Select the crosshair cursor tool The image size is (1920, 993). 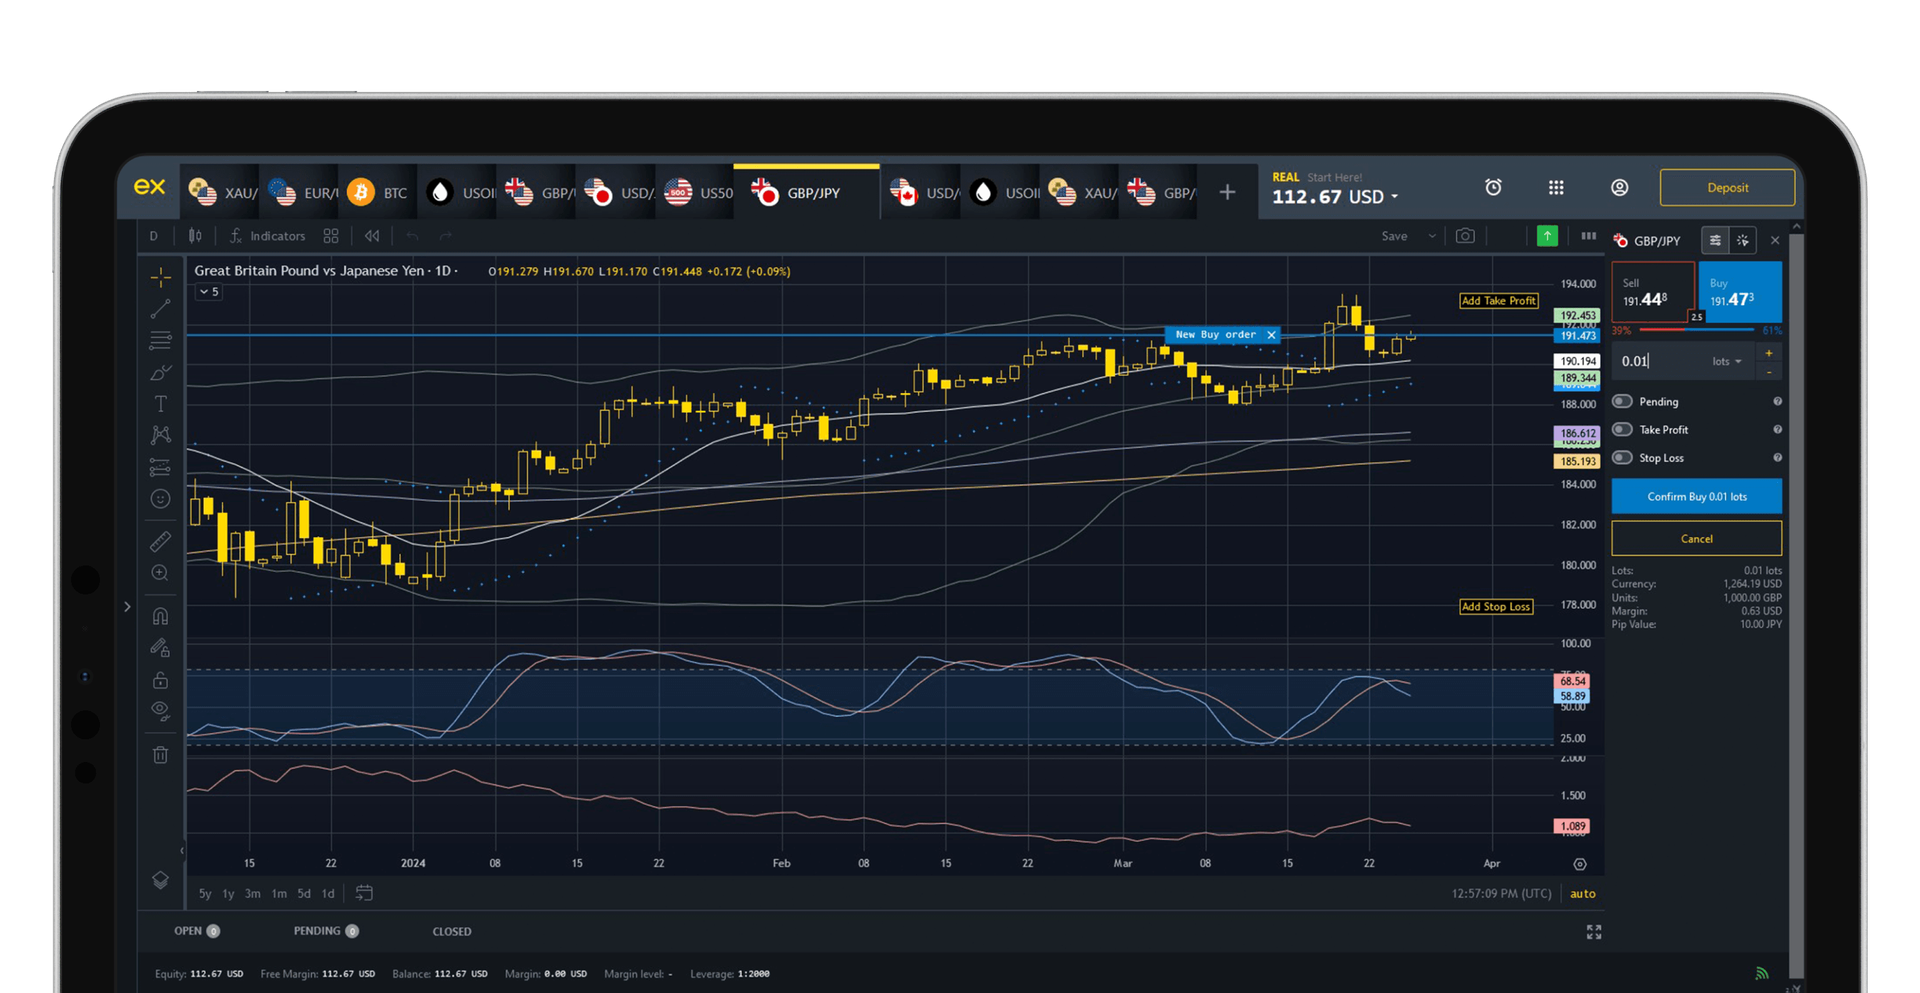(x=160, y=276)
